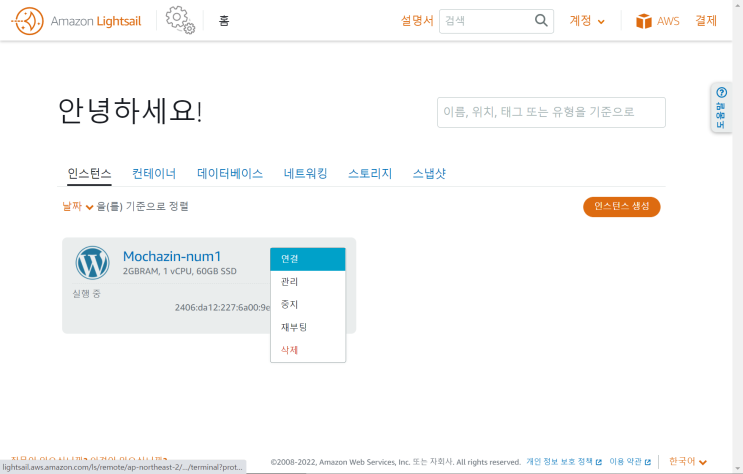Choose 중지 from the context menu
The height and width of the screenshot is (474, 743).
pyautogui.click(x=308, y=305)
